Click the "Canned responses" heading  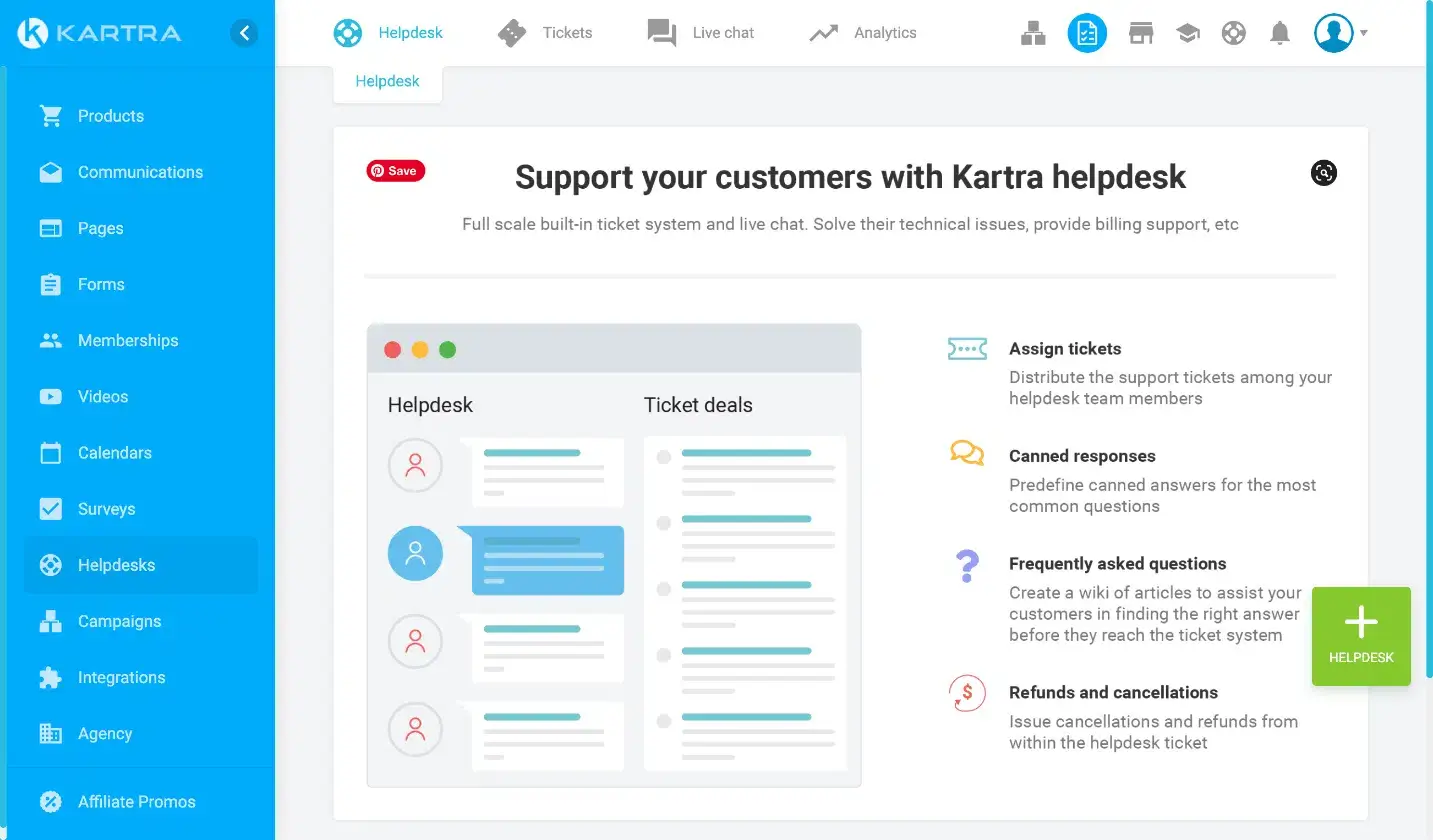coord(1082,456)
